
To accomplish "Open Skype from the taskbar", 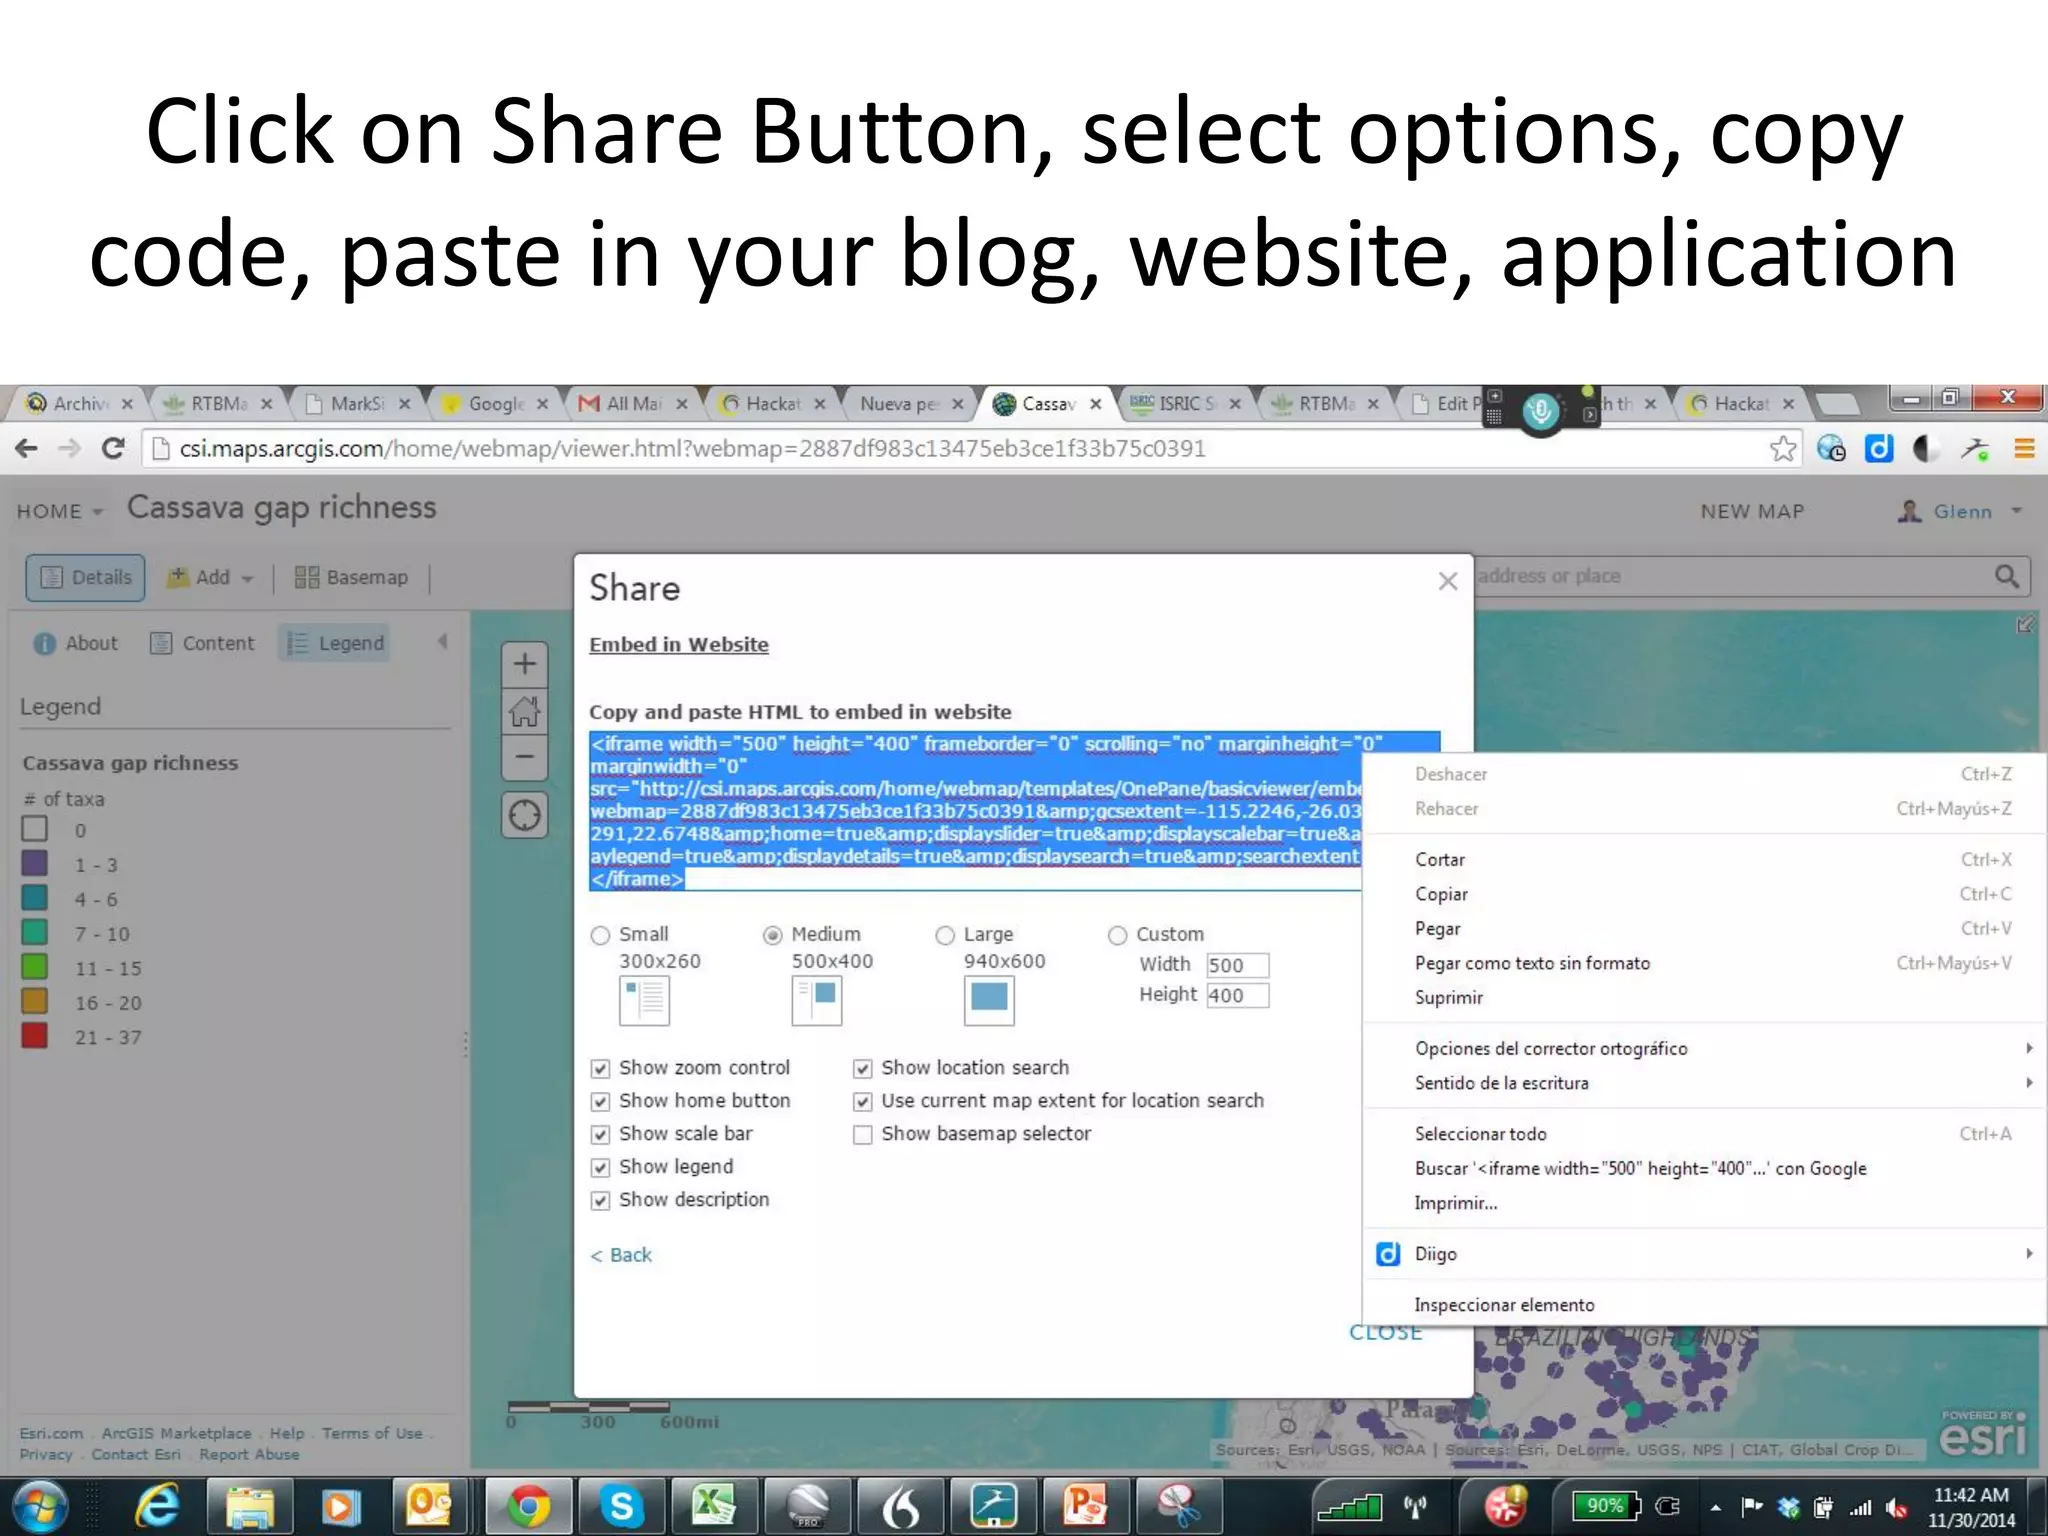I will (x=621, y=1506).
